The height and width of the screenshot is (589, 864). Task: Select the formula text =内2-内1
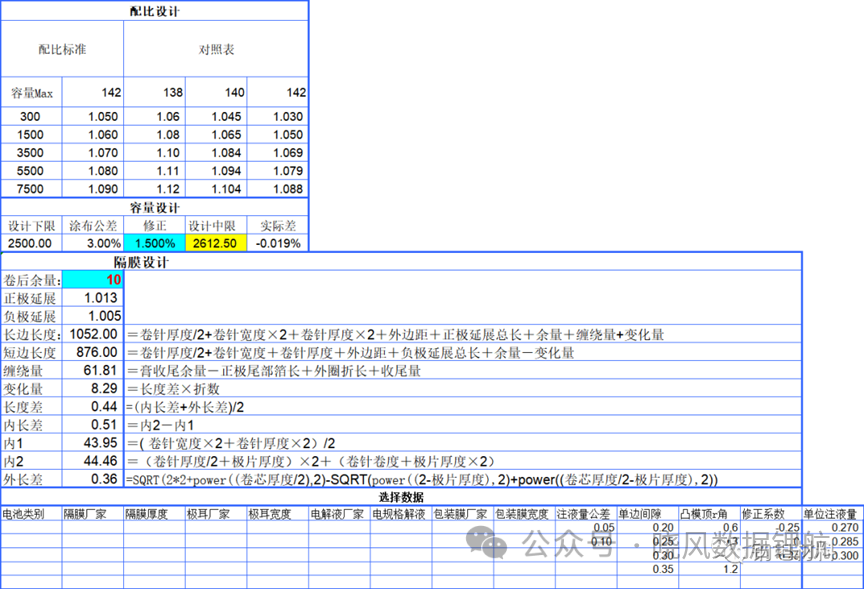coord(160,425)
